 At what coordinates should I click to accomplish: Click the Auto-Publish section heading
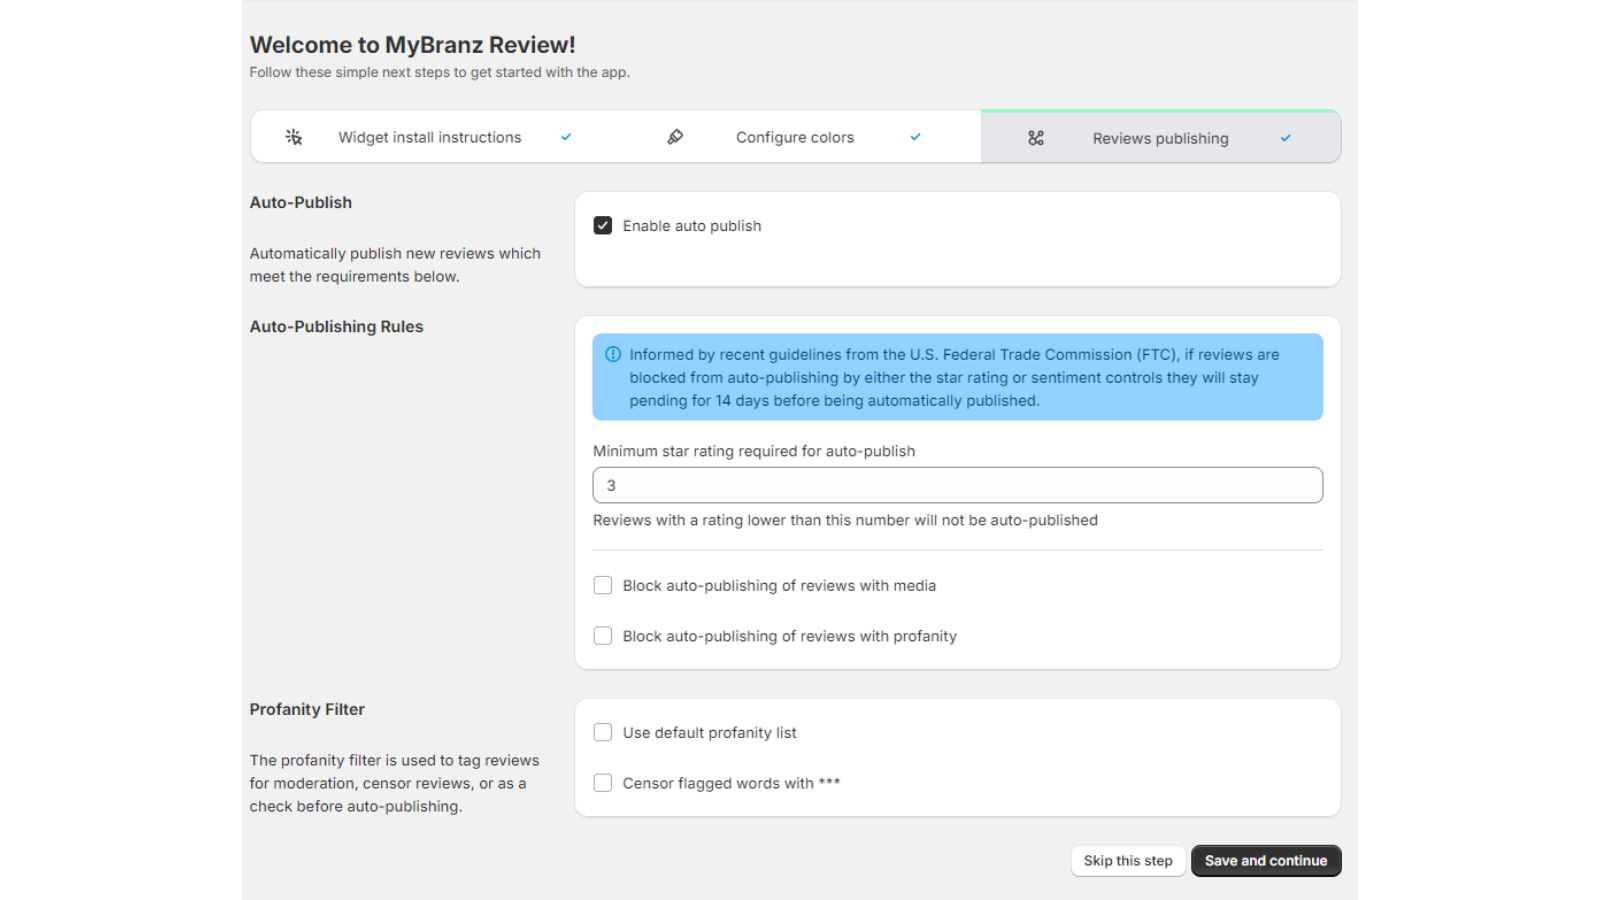pos(301,202)
